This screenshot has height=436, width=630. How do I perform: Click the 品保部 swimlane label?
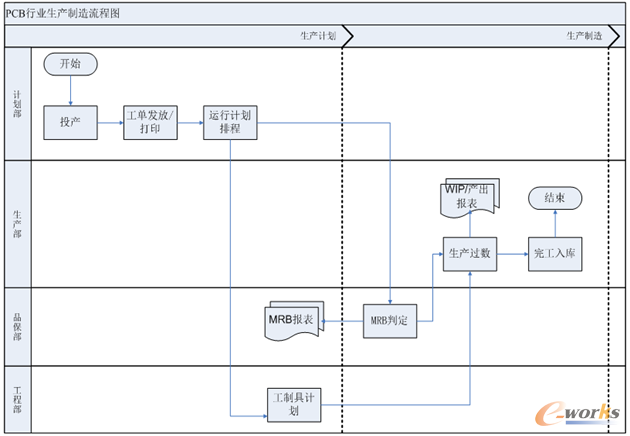(x=17, y=326)
